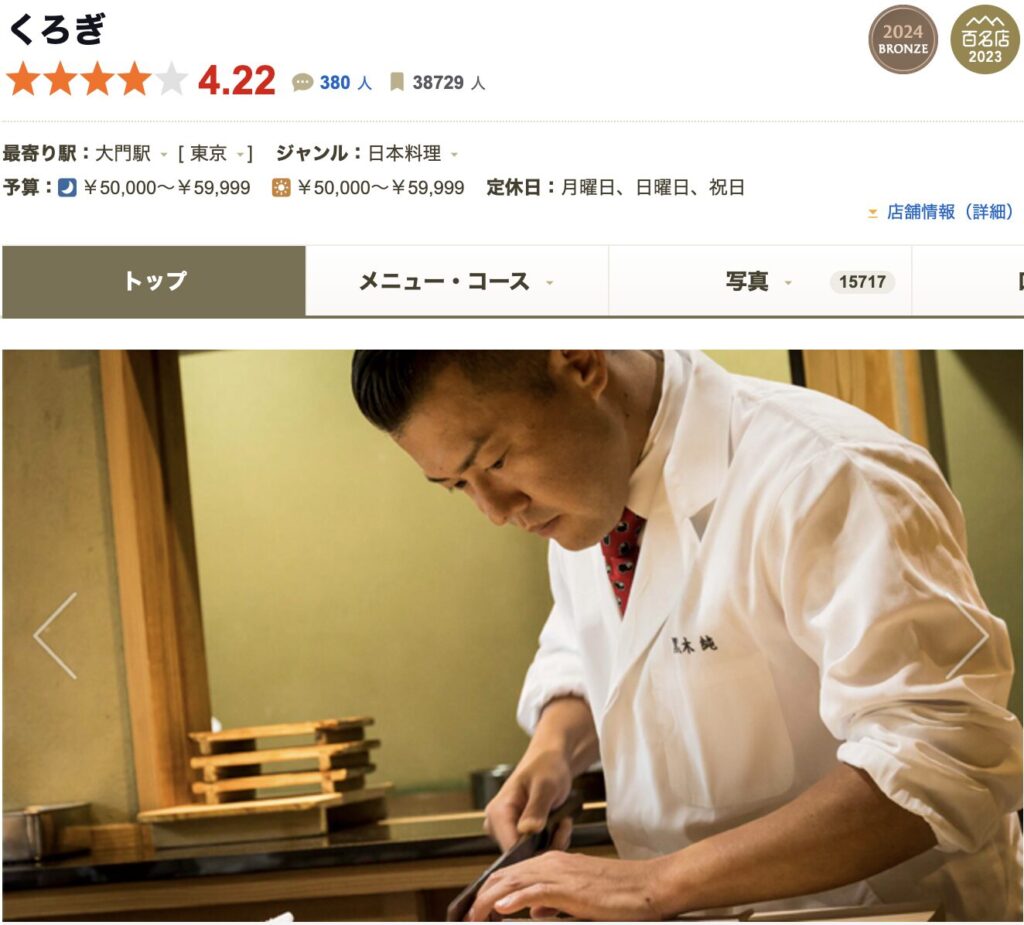Click the bookmark save icon
The height and width of the screenshot is (925, 1024).
point(396,82)
